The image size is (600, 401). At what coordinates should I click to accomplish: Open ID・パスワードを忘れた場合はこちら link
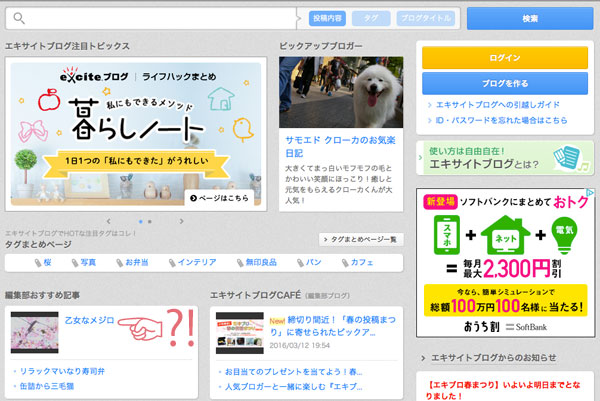click(x=501, y=120)
